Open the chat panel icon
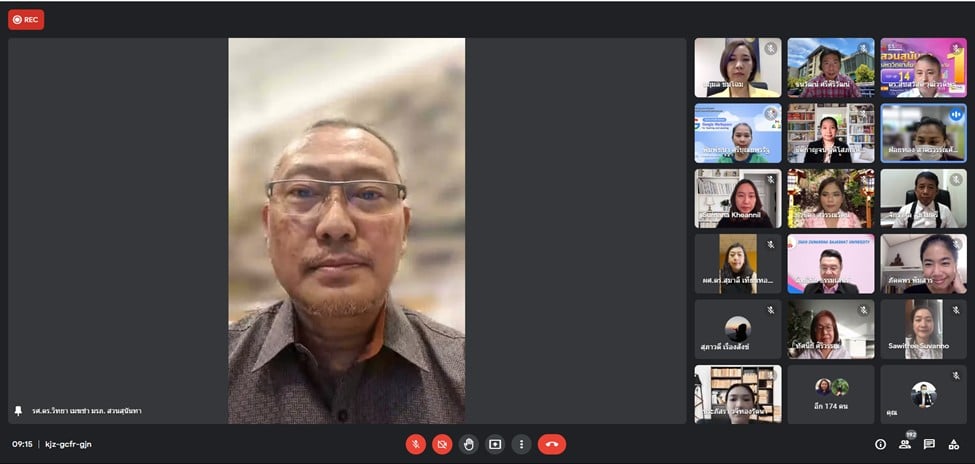The width and height of the screenshot is (975, 464). (929, 444)
